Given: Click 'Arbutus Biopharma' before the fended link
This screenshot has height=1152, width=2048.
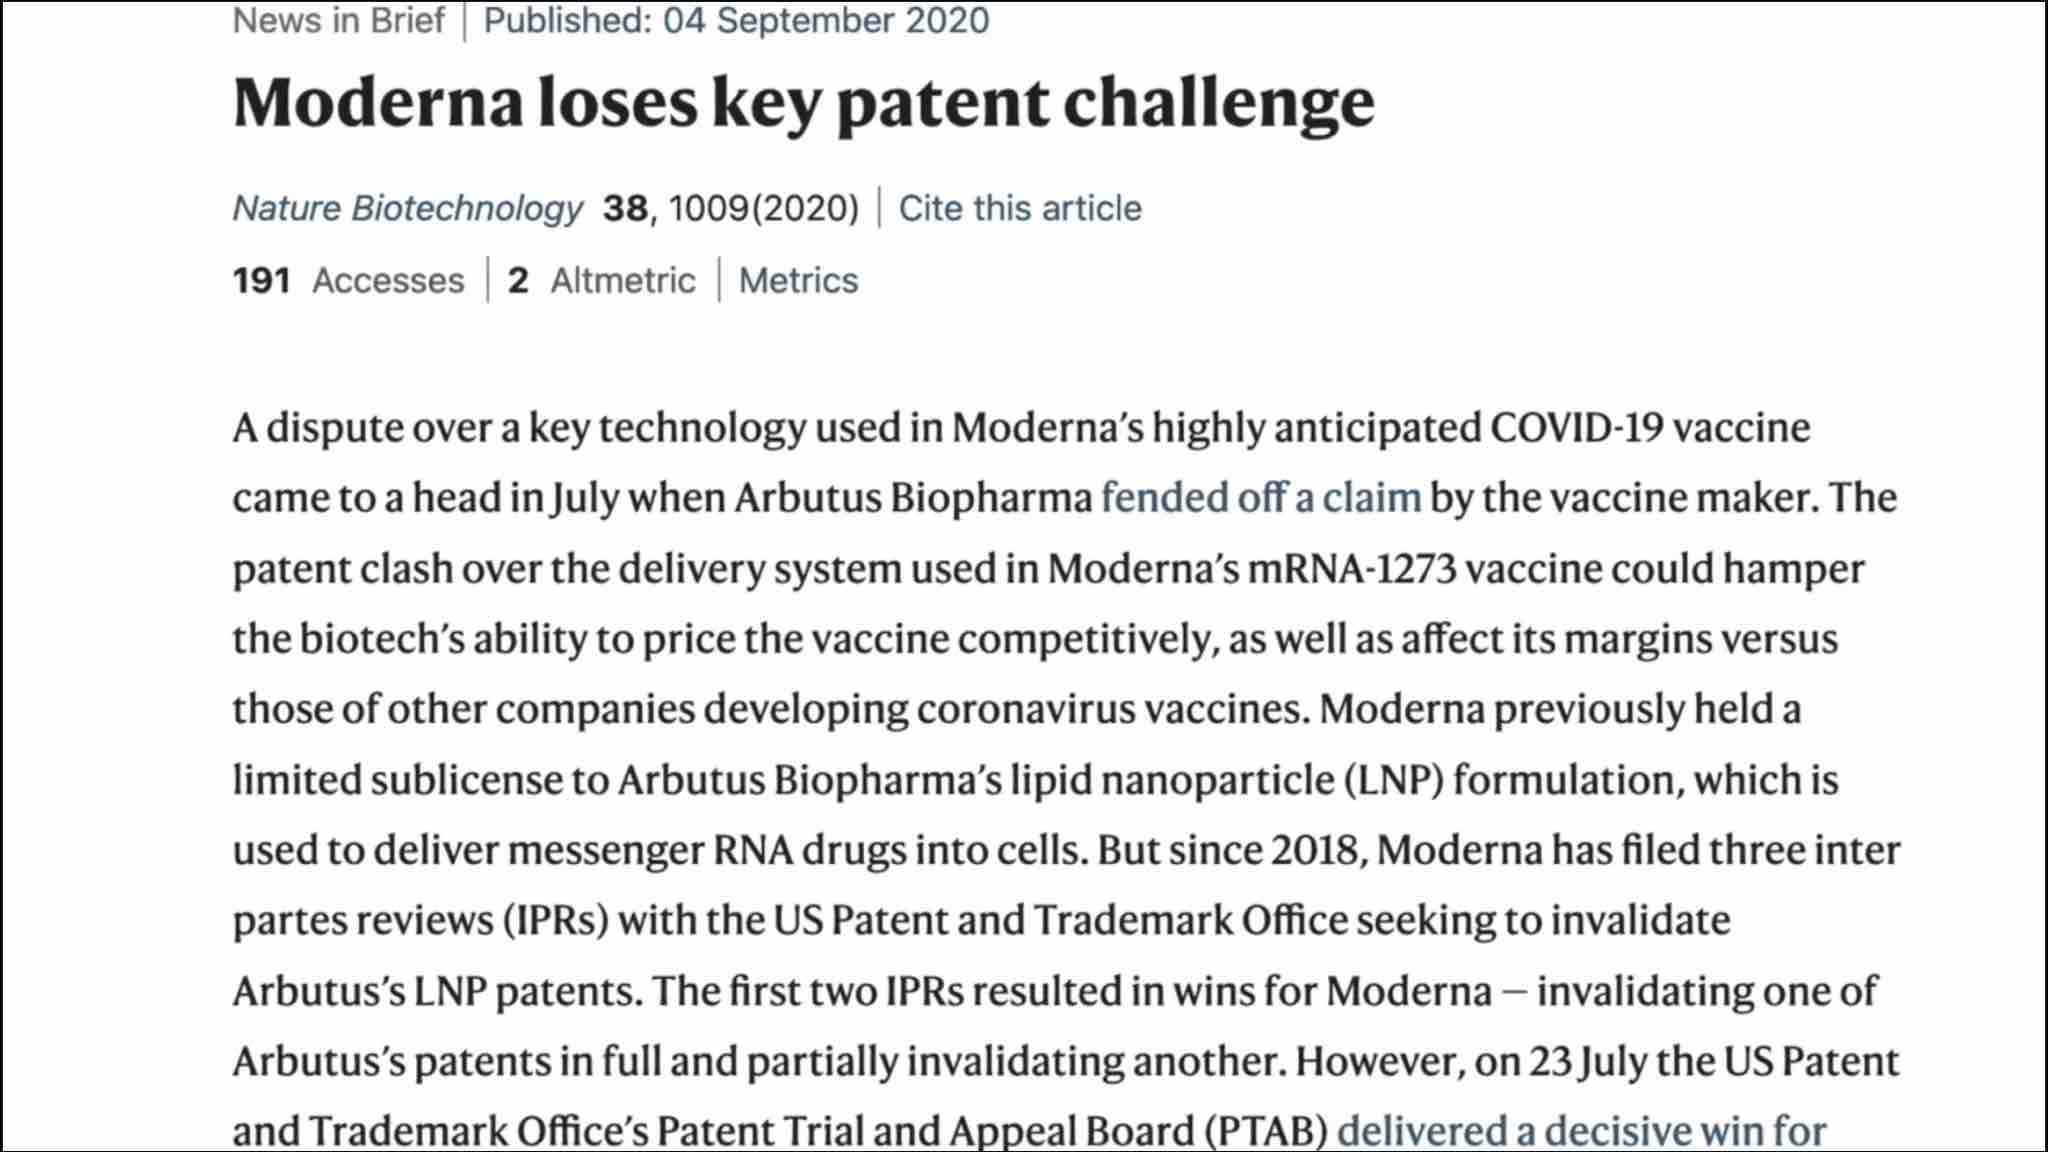Looking at the screenshot, I should (912, 497).
